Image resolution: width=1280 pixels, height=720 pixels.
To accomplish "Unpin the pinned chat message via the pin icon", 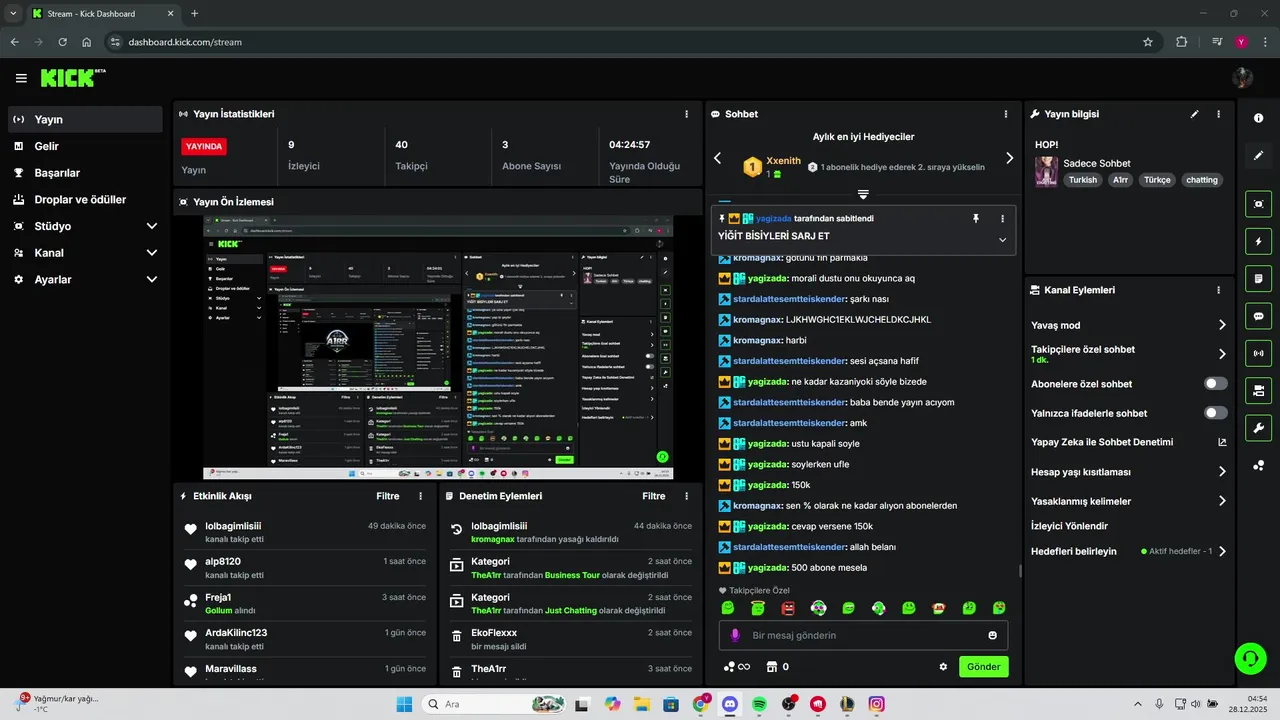I will coord(976,218).
